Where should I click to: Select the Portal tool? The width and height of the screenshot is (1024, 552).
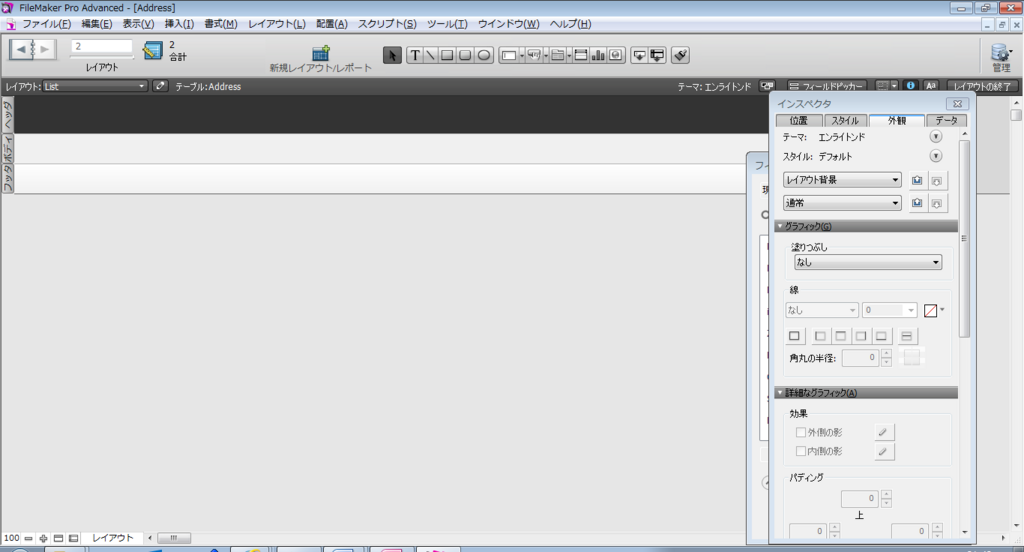(x=581, y=56)
